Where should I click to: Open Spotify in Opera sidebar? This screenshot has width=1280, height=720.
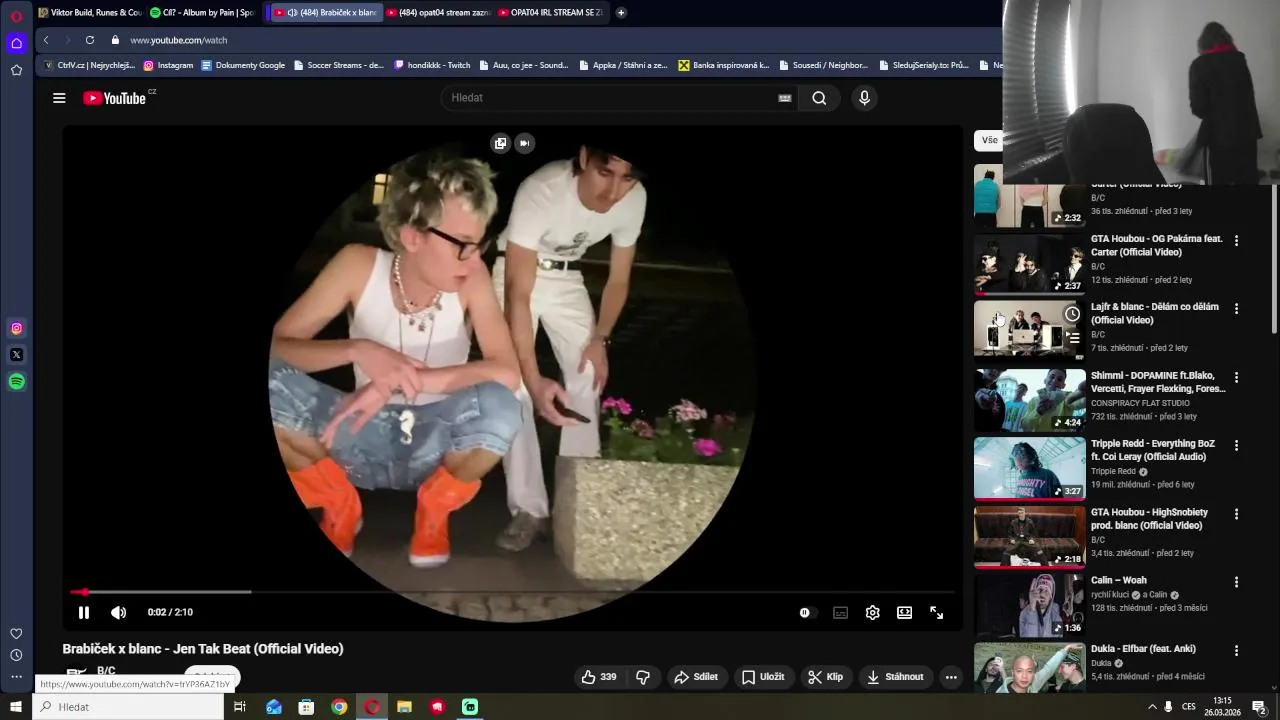pyautogui.click(x=16, y=382)
